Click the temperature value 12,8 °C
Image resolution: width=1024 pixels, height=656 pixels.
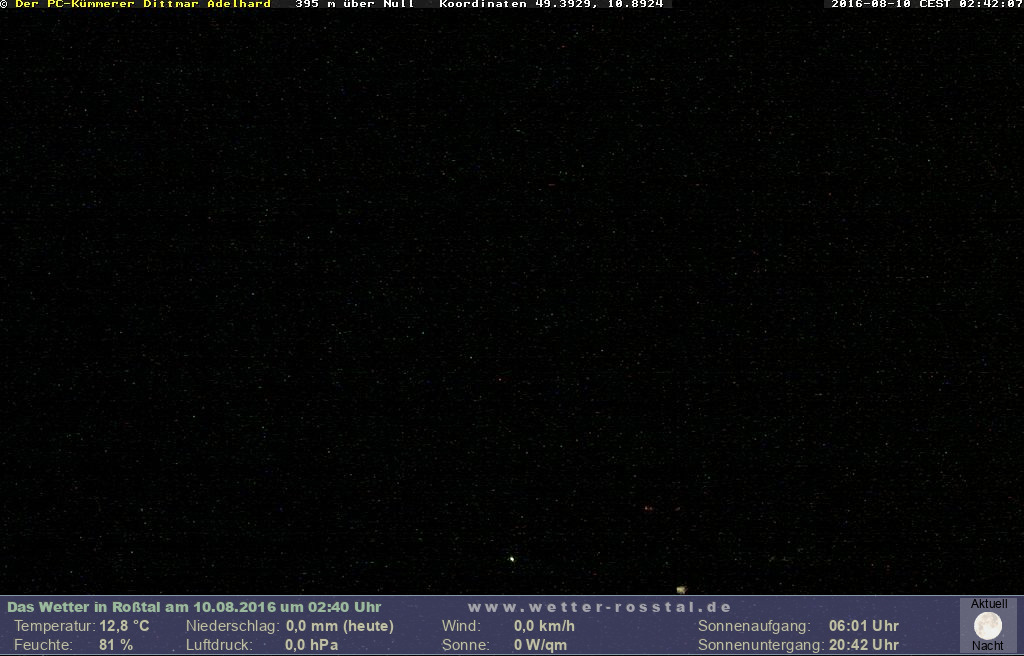tap(124, 626)
